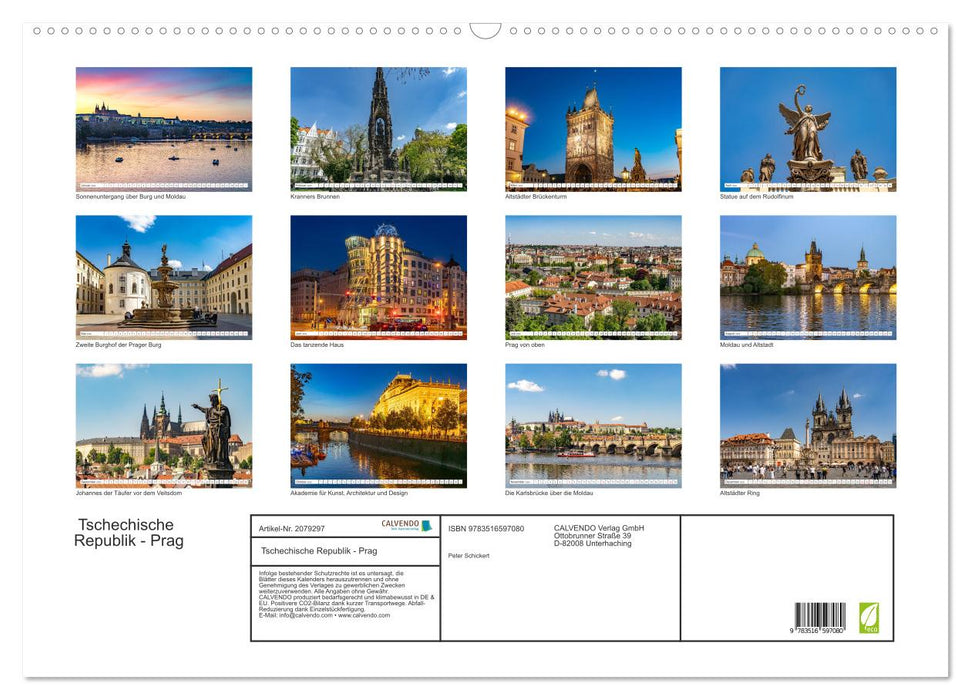Click the calendar strip under Moldau und Altstadt

pos(807,336)
